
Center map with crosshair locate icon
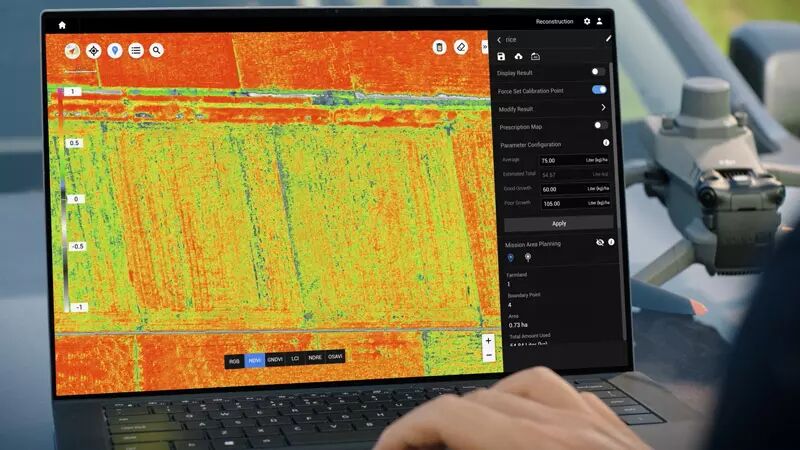tap(93, 51)
